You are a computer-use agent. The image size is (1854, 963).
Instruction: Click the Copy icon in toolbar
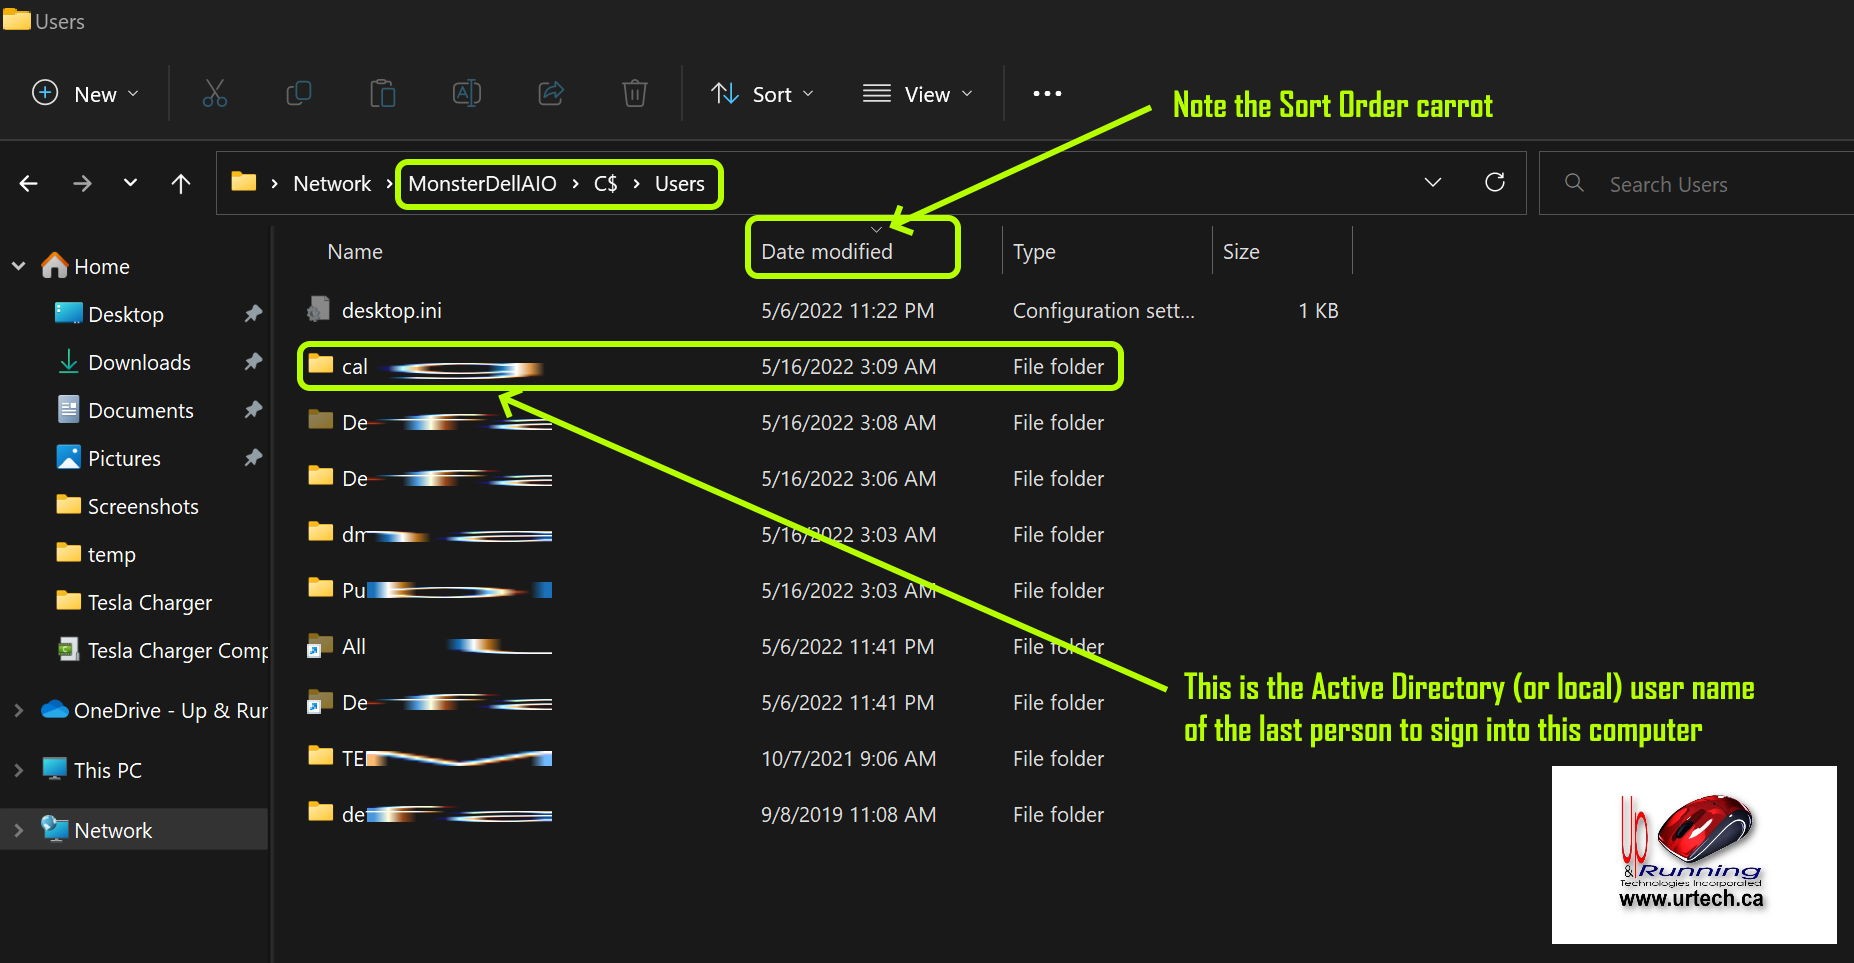[298, 94]
